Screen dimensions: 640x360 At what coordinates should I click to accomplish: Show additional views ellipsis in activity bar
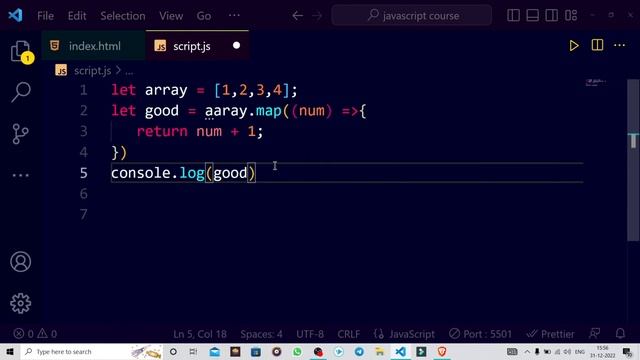click(x=20, y=175)
